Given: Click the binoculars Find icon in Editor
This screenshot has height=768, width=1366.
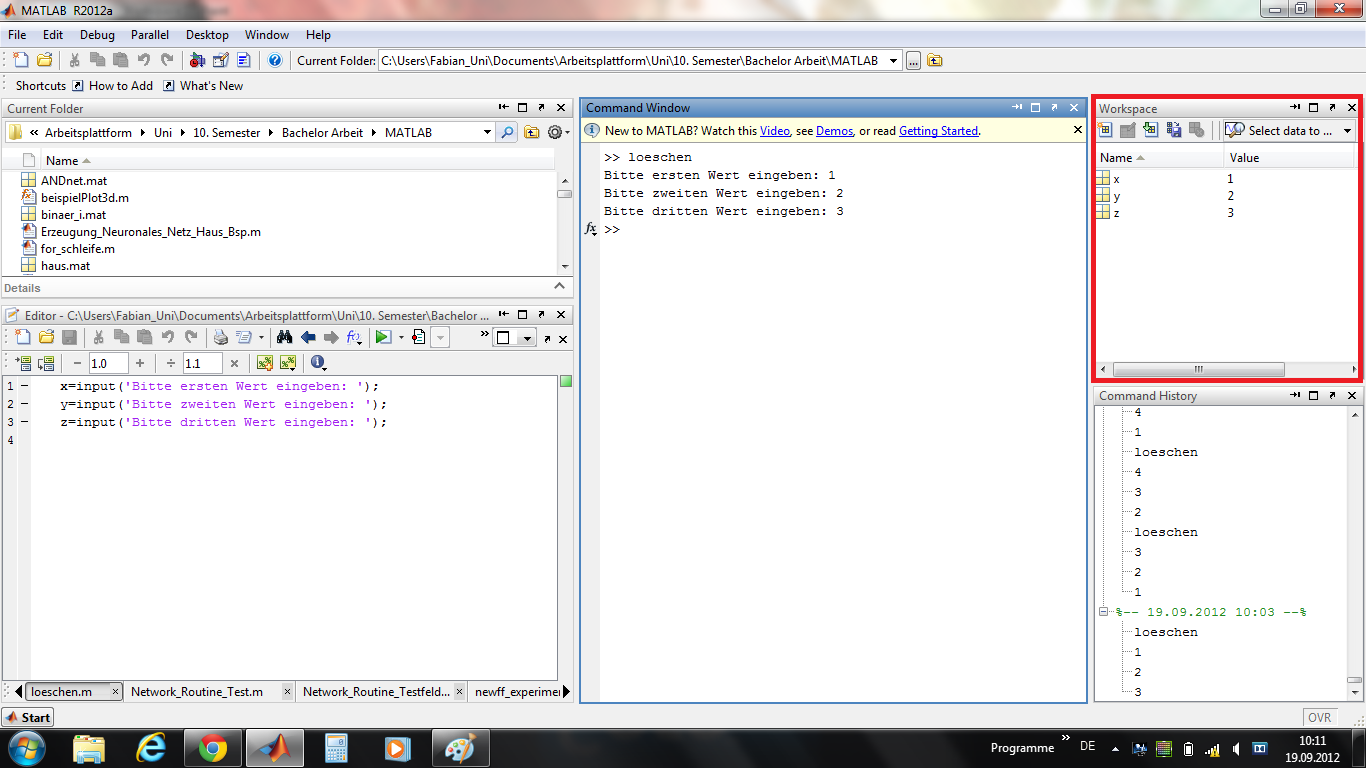Looking at the screenshot, I should (x=284, y=337).
